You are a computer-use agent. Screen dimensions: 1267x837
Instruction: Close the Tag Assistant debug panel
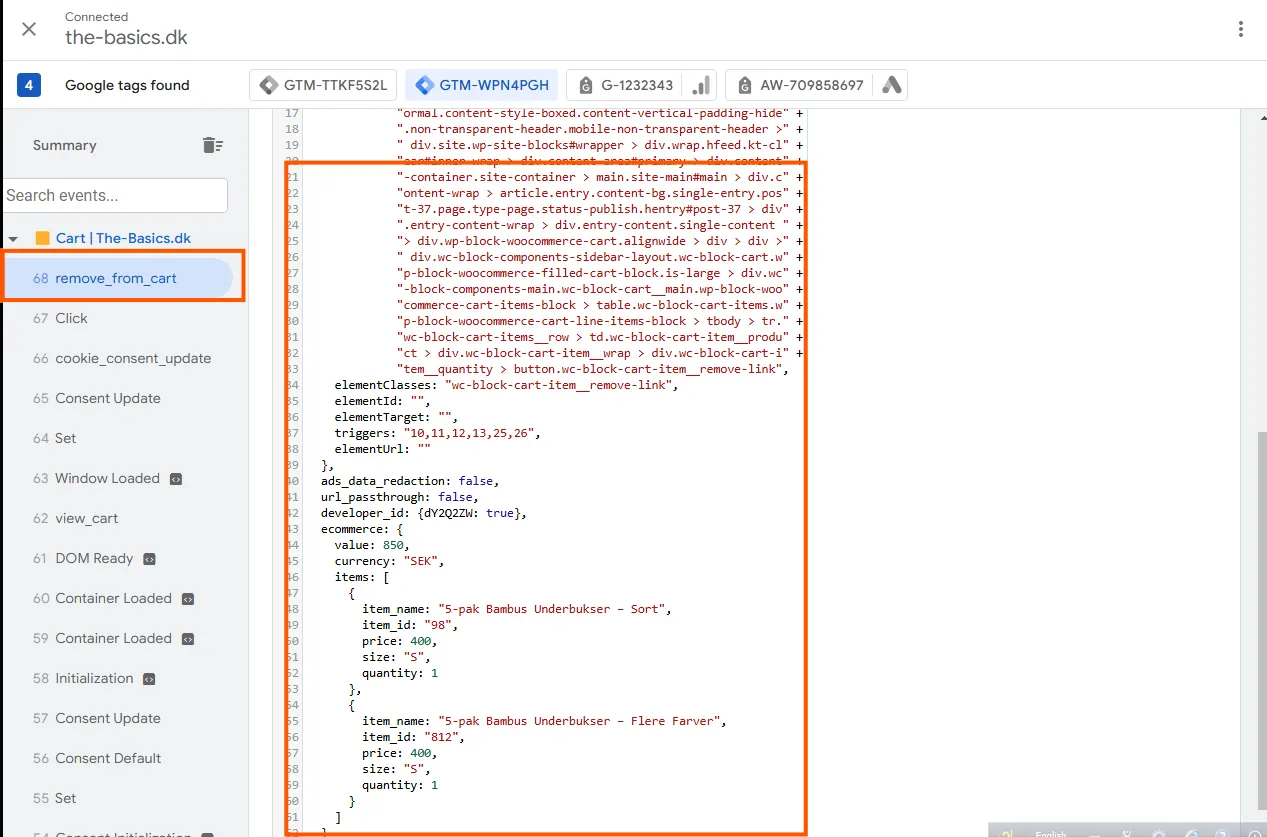29,29
